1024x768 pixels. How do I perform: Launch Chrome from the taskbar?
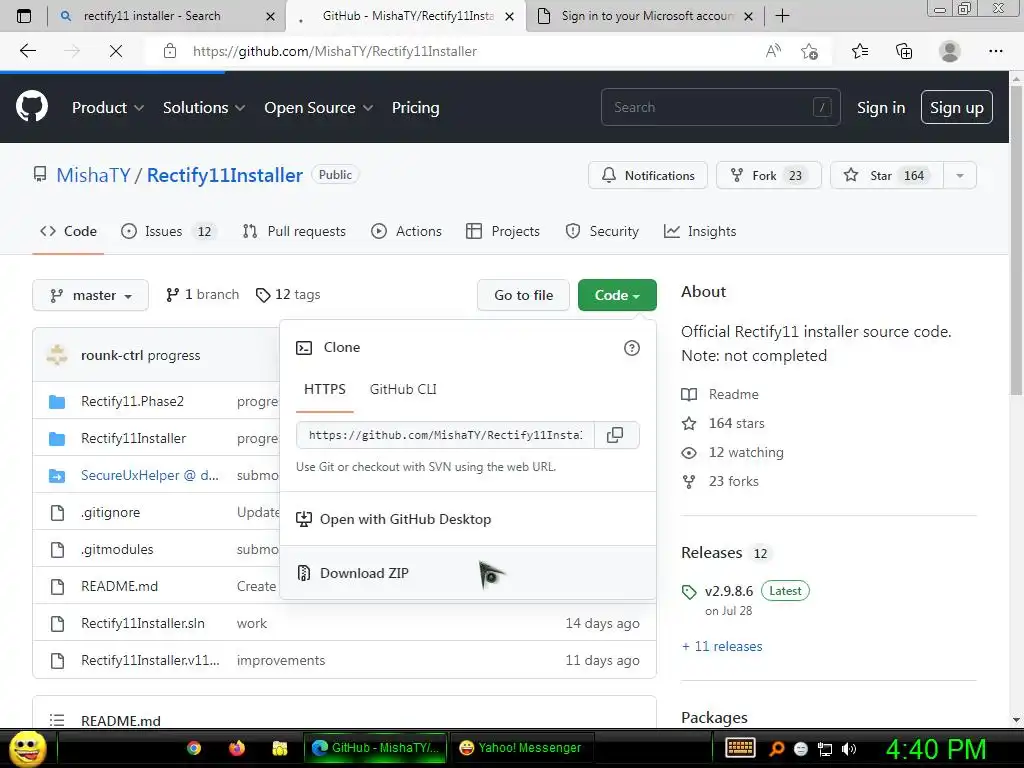194,748
